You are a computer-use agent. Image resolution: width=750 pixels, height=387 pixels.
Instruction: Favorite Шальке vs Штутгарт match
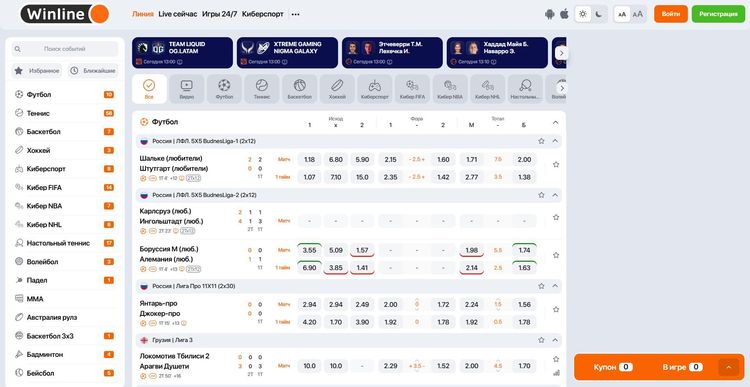point(556,165)
